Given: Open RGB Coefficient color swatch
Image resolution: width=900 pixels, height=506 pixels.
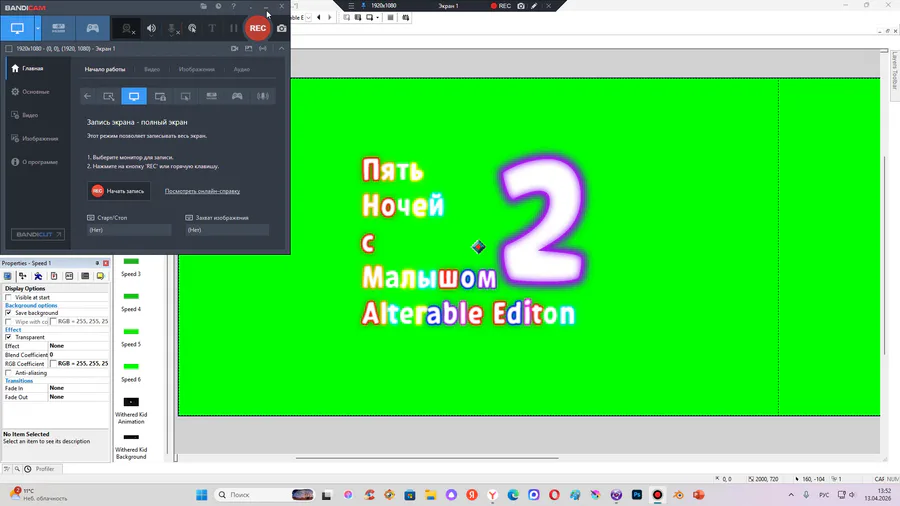Looking at the screenshot, I should coord(53,364).
